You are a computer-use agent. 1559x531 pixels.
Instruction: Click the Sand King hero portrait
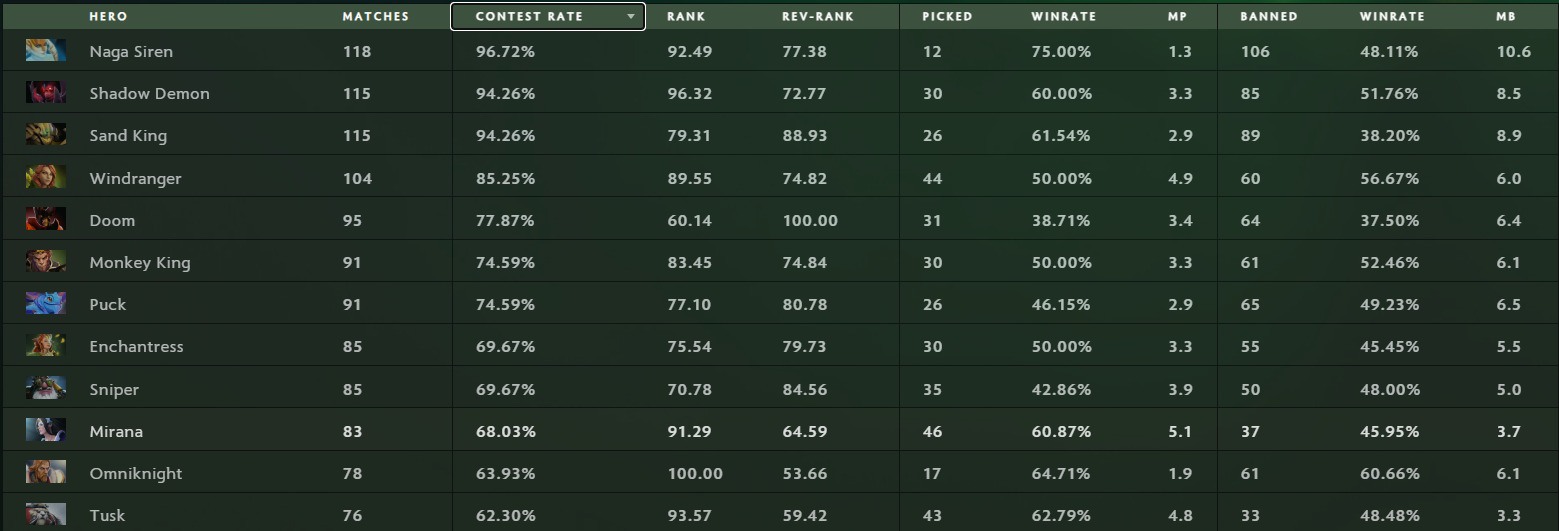(x=46, y=135)
